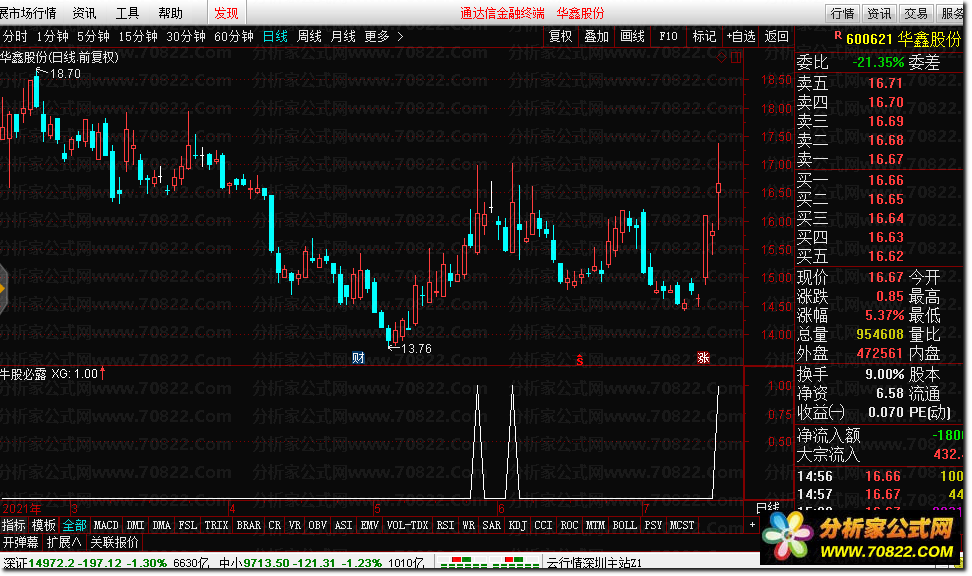This screenshot has width=972, height=576.
Task: Click the blue 财 marker below the candlesticks
Action: [358, 358]
